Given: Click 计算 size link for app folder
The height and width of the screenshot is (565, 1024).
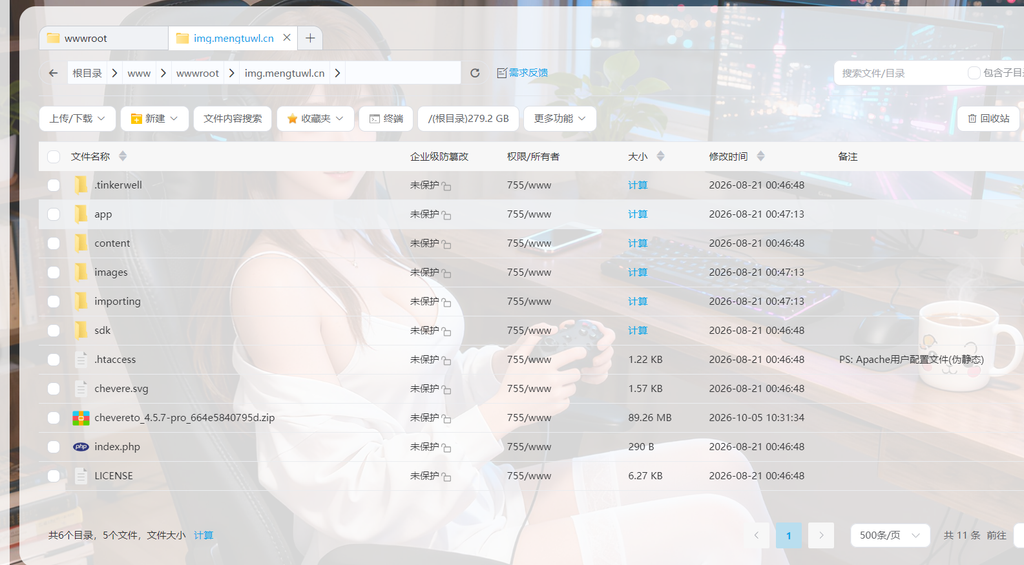Looking at the screenshot, I should point(637,214).
